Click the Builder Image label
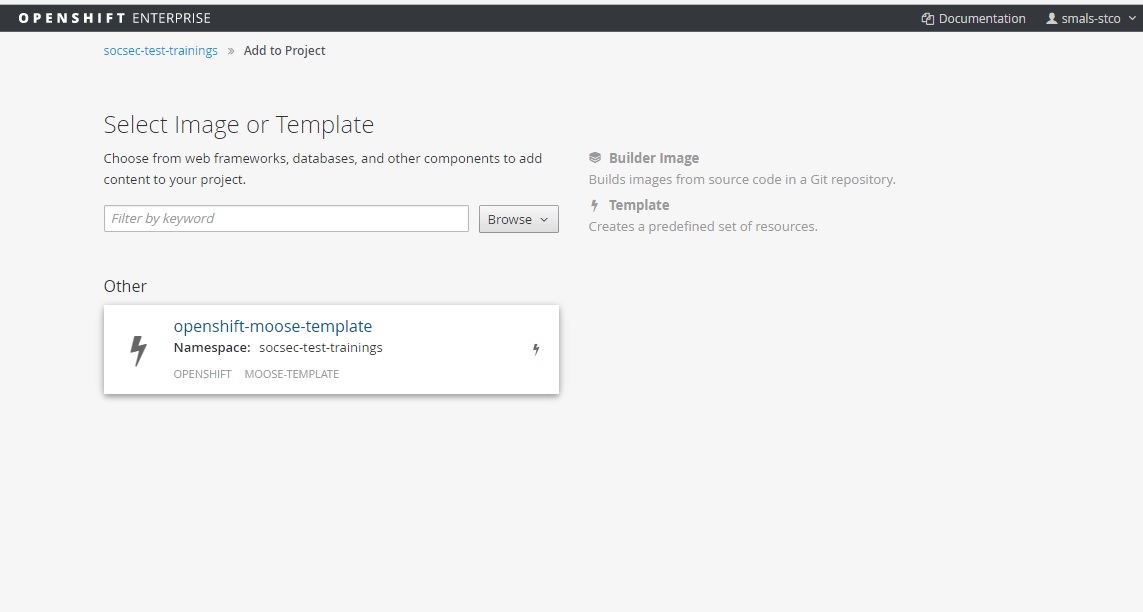Image resolution: width=1143 pixels, height=612 pixels. (653, 158)
